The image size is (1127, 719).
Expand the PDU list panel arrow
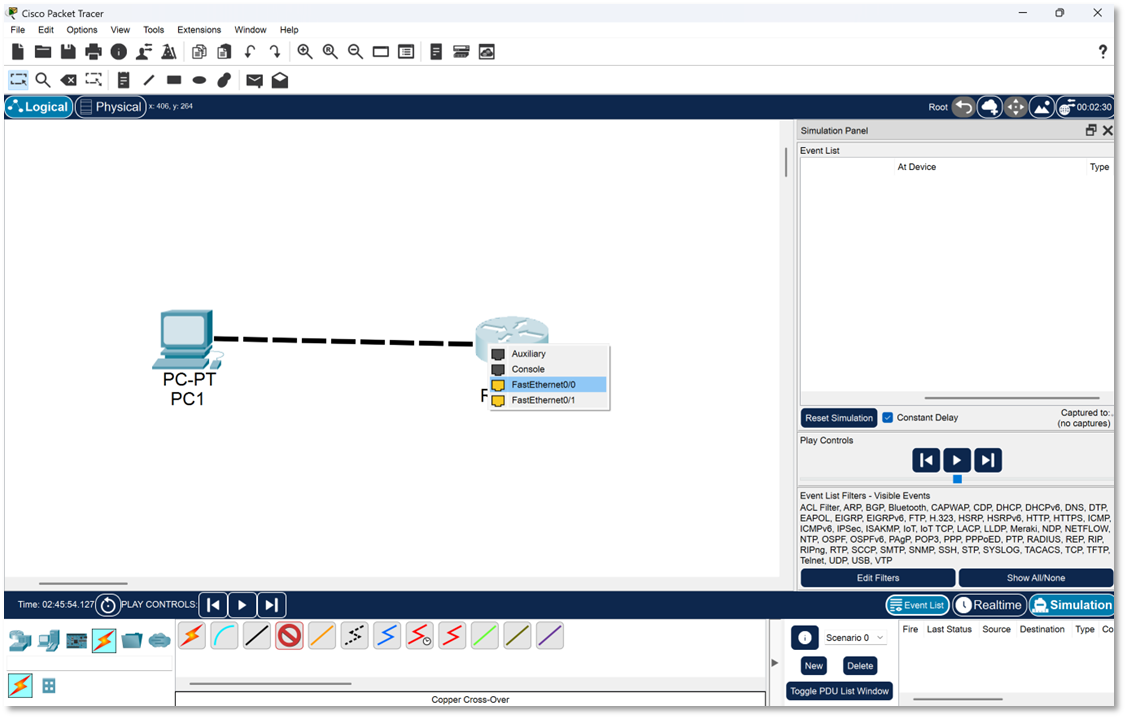775,663
